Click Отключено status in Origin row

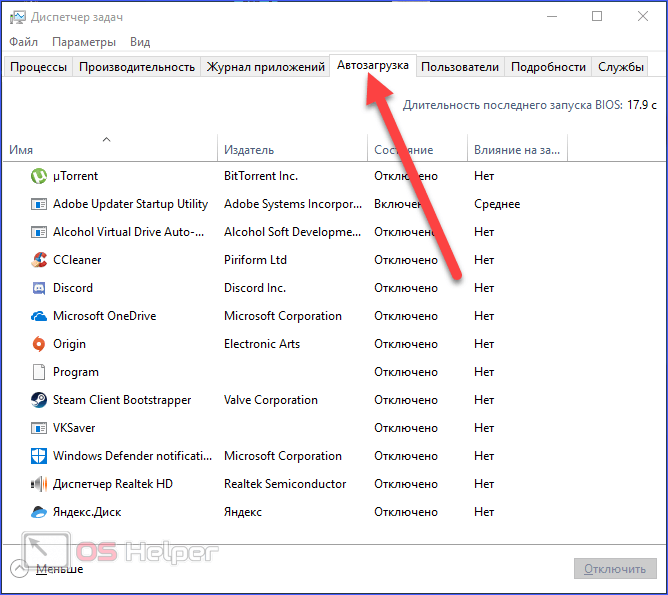[x=406, y=344]
